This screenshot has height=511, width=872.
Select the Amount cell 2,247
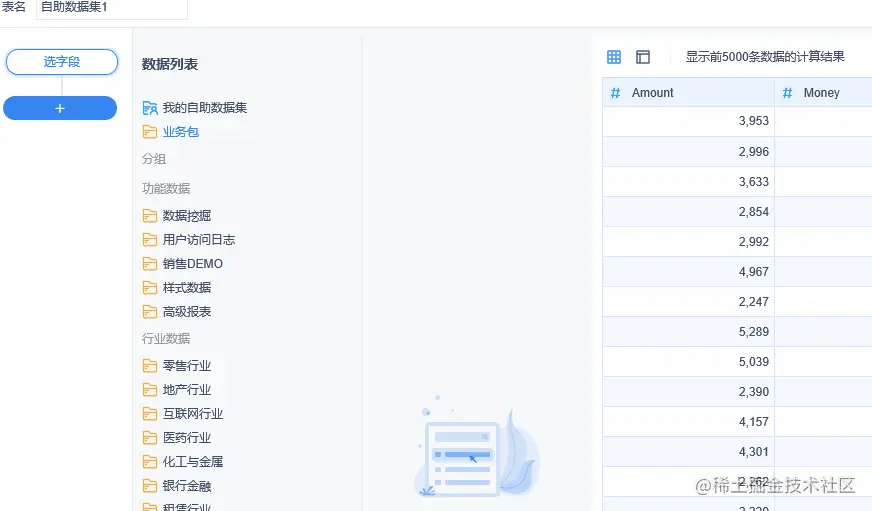(x=688, y=301)
